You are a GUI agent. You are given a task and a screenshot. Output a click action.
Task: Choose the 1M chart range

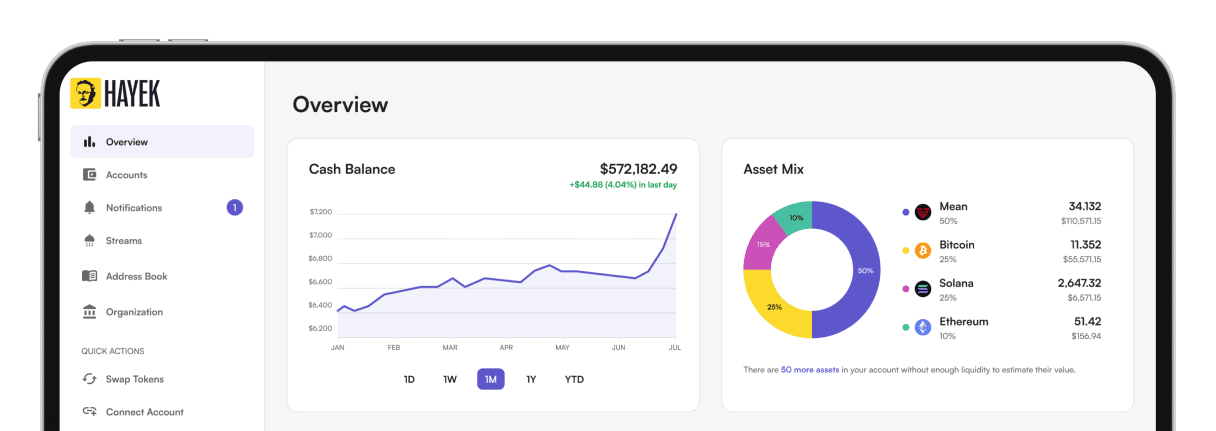coord(491,380)
